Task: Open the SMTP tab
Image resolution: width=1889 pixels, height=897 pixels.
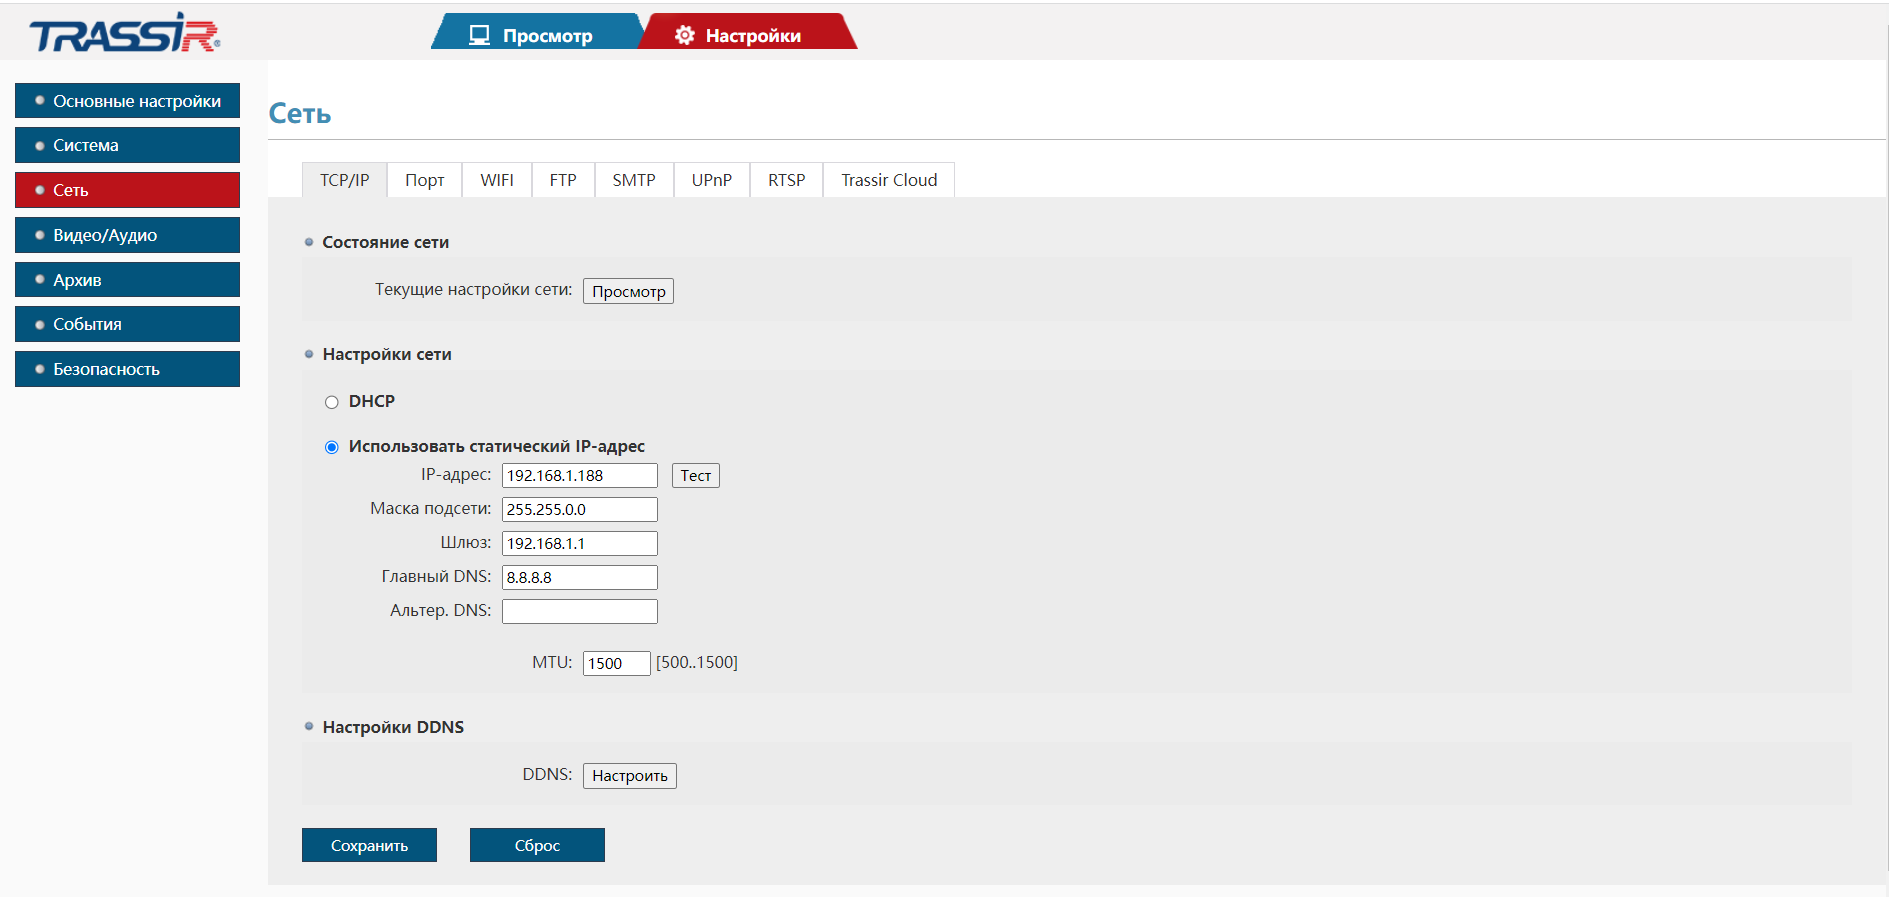Action: click(634, 180)
